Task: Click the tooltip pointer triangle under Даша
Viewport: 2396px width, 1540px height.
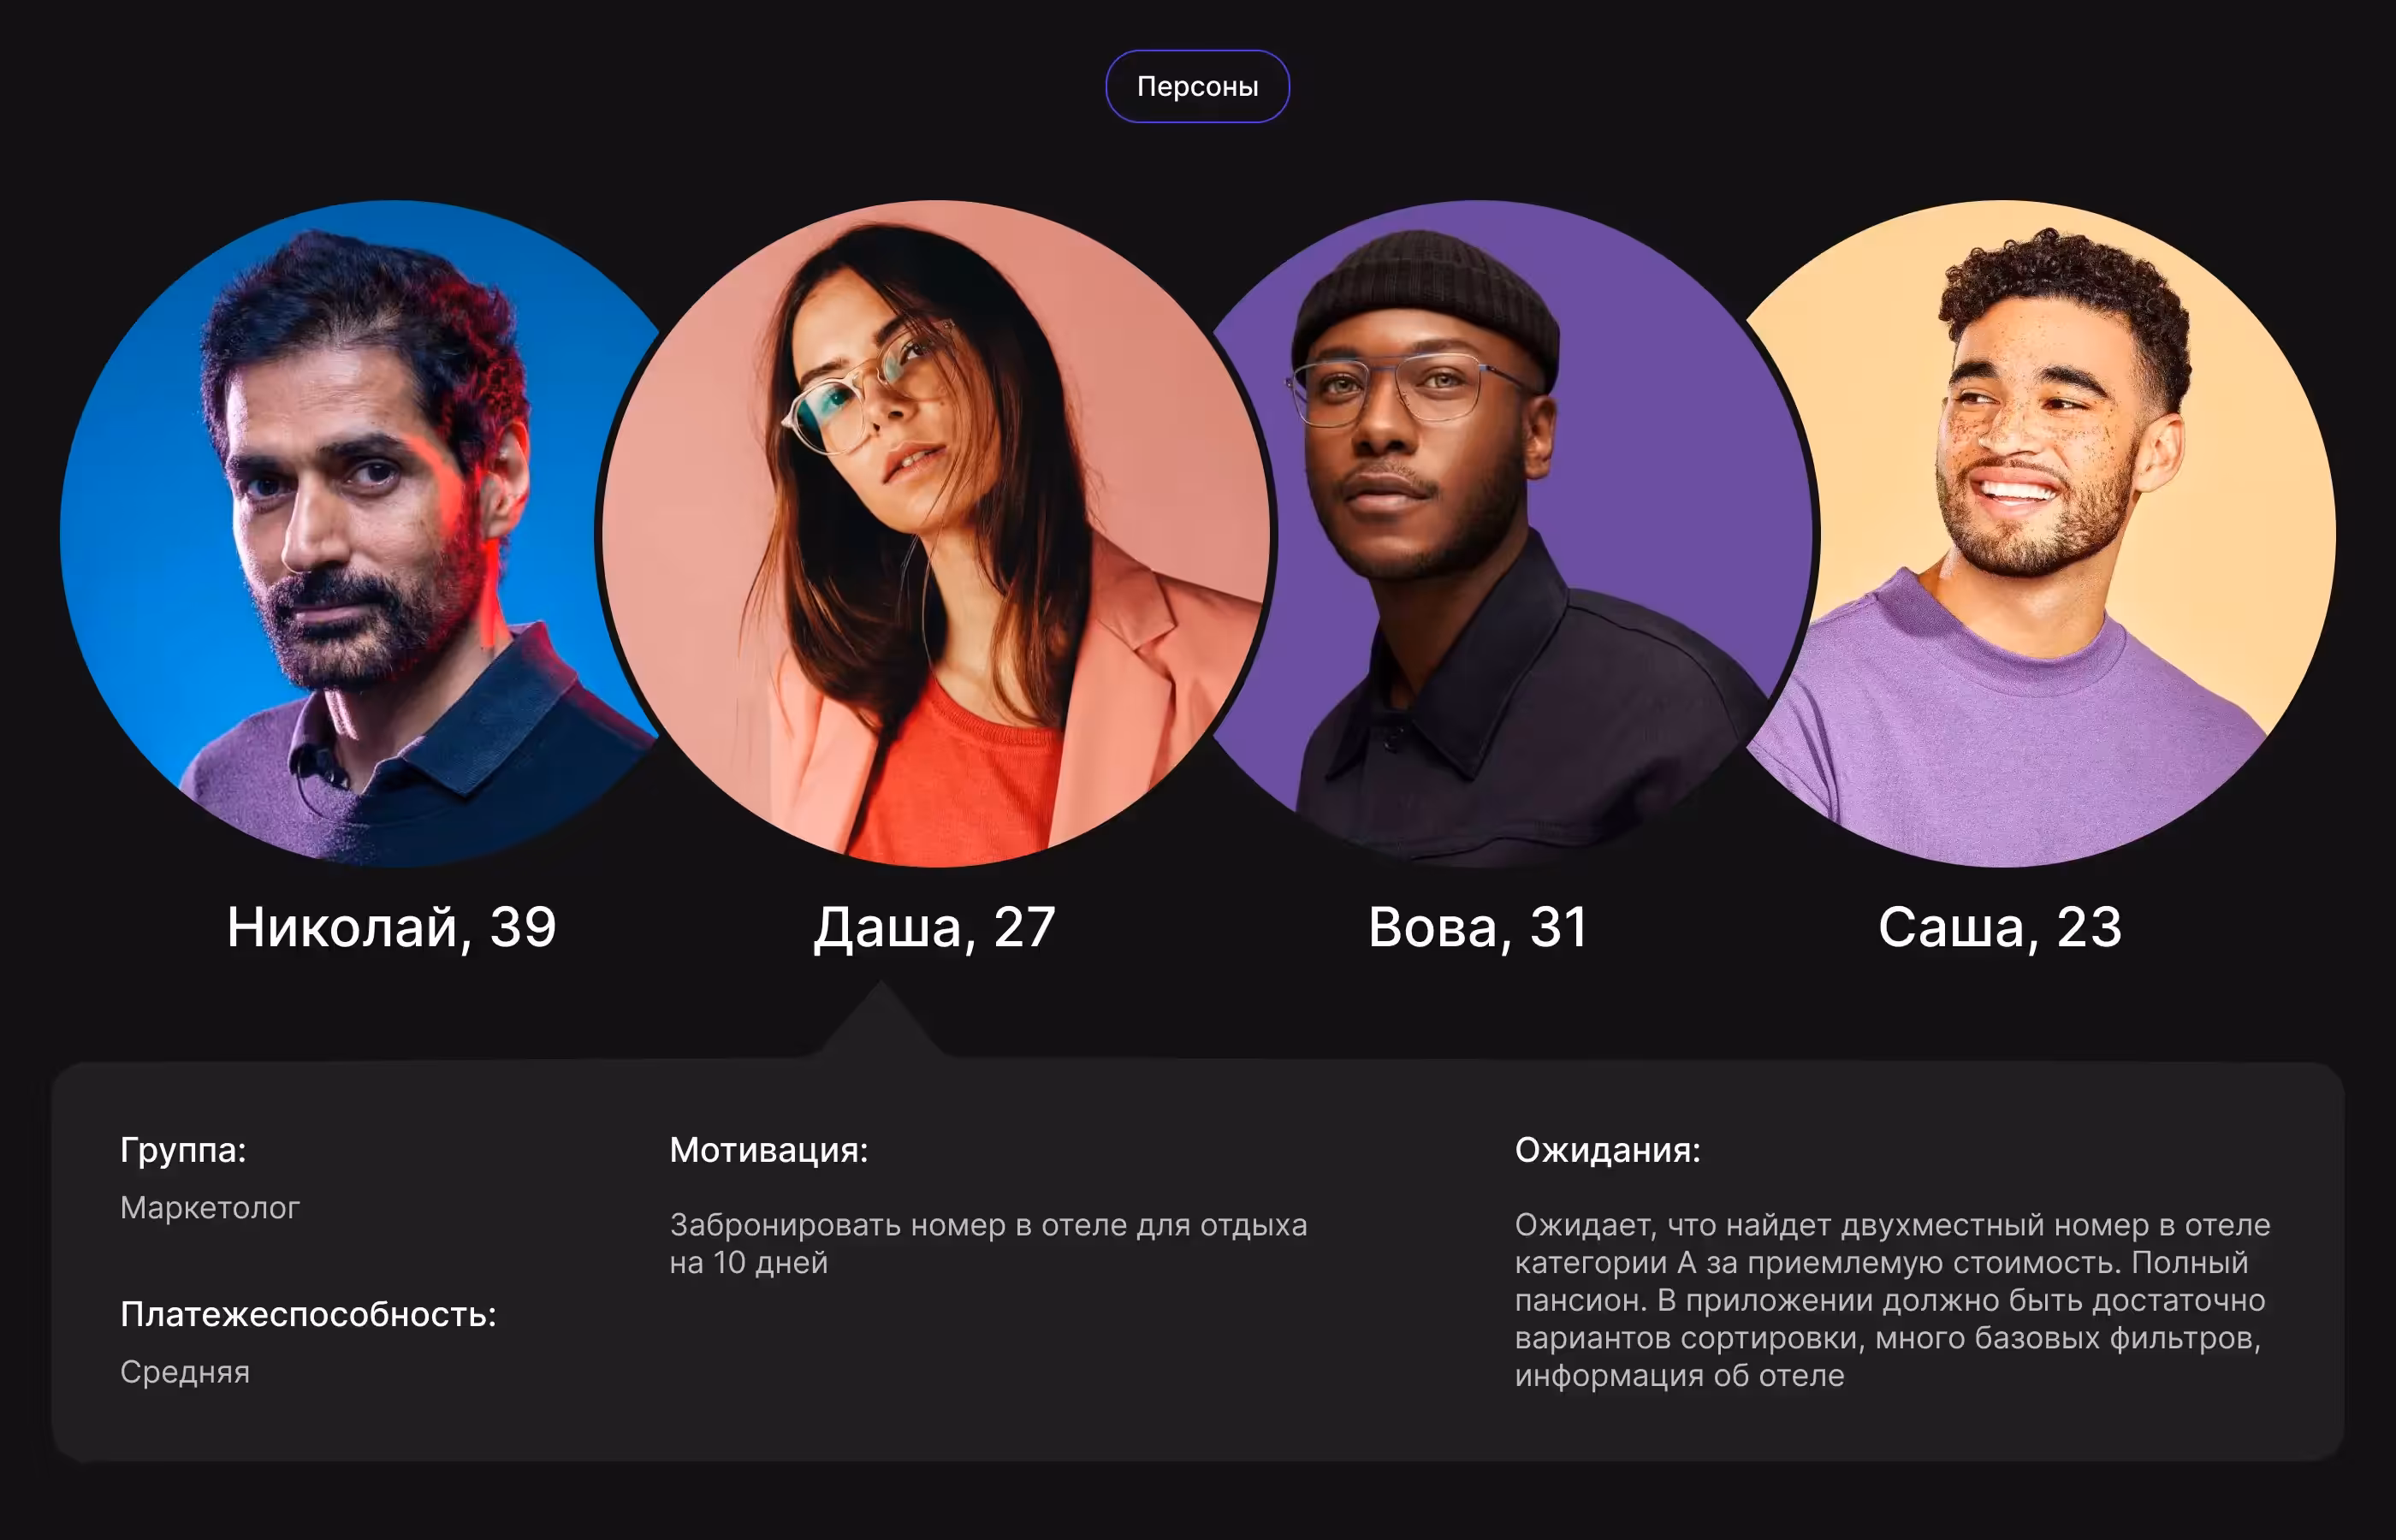Action: tap(880, 1020)
